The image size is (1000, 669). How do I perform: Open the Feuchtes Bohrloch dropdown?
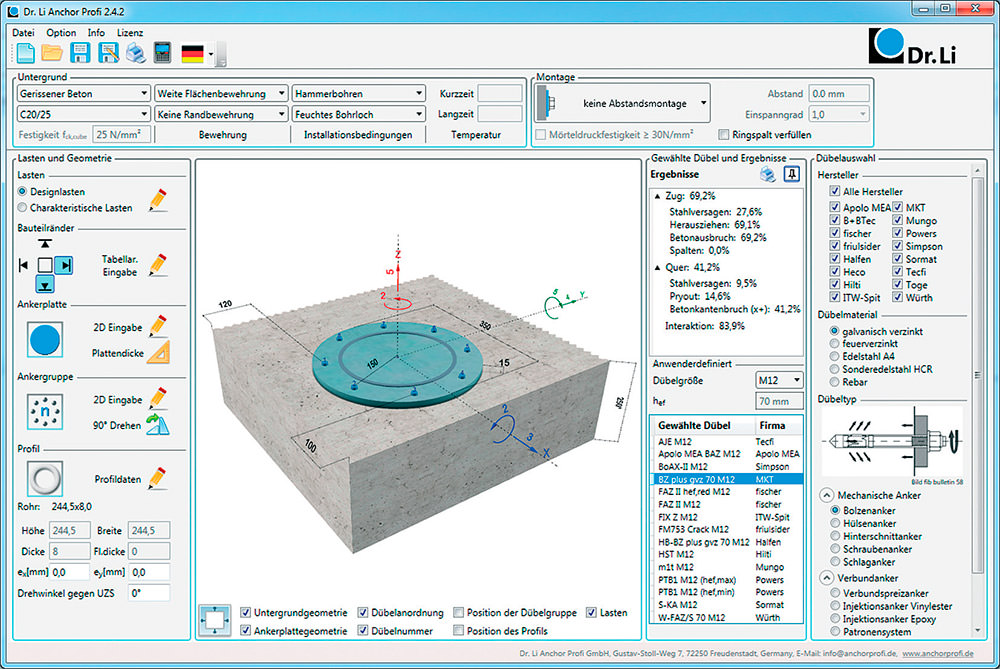coord(359,114)
